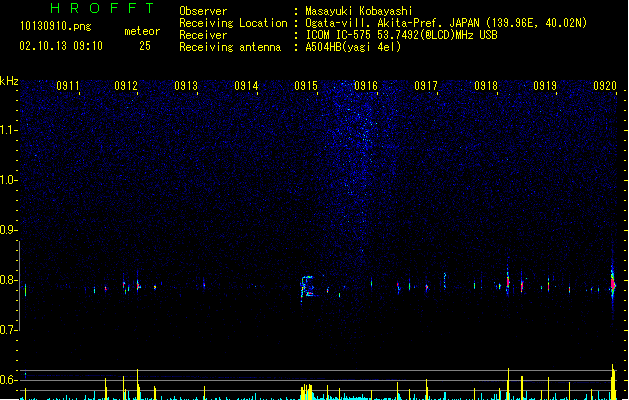Click the 'Receiving Location' label

[233, 23]
